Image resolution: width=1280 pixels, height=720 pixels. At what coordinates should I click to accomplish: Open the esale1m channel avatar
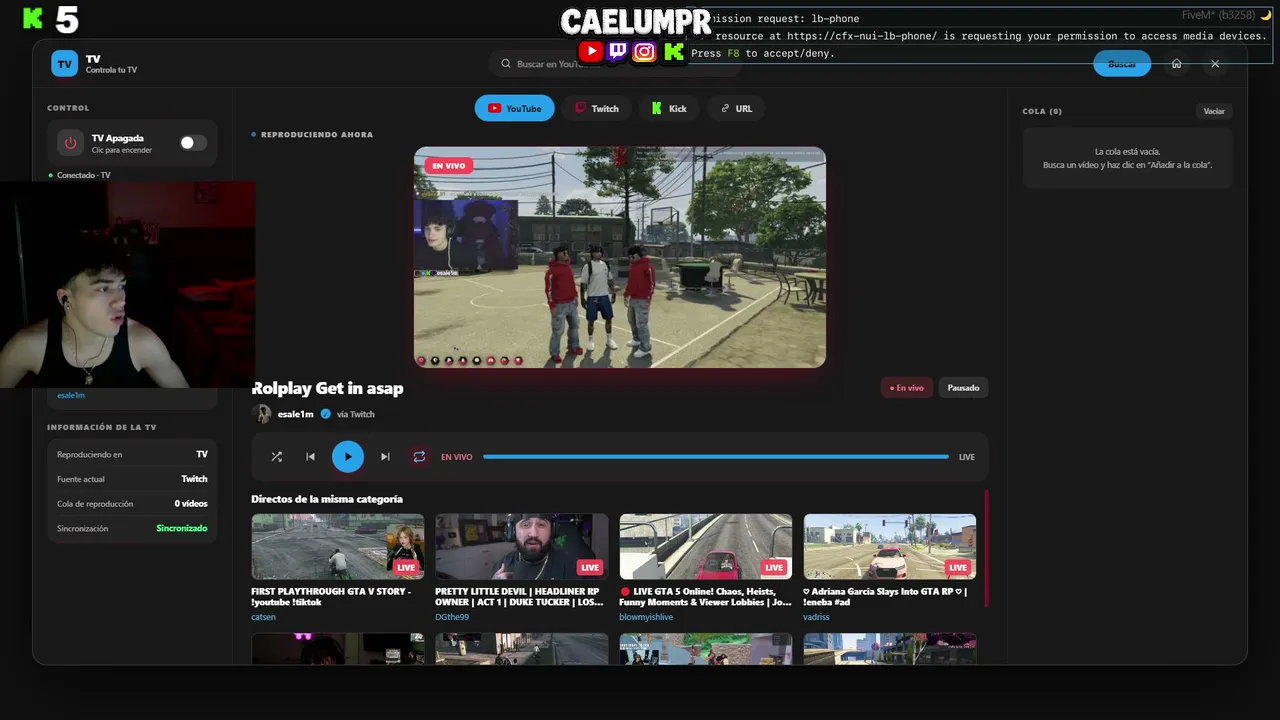pyautogui.click(x=262, y=414)
